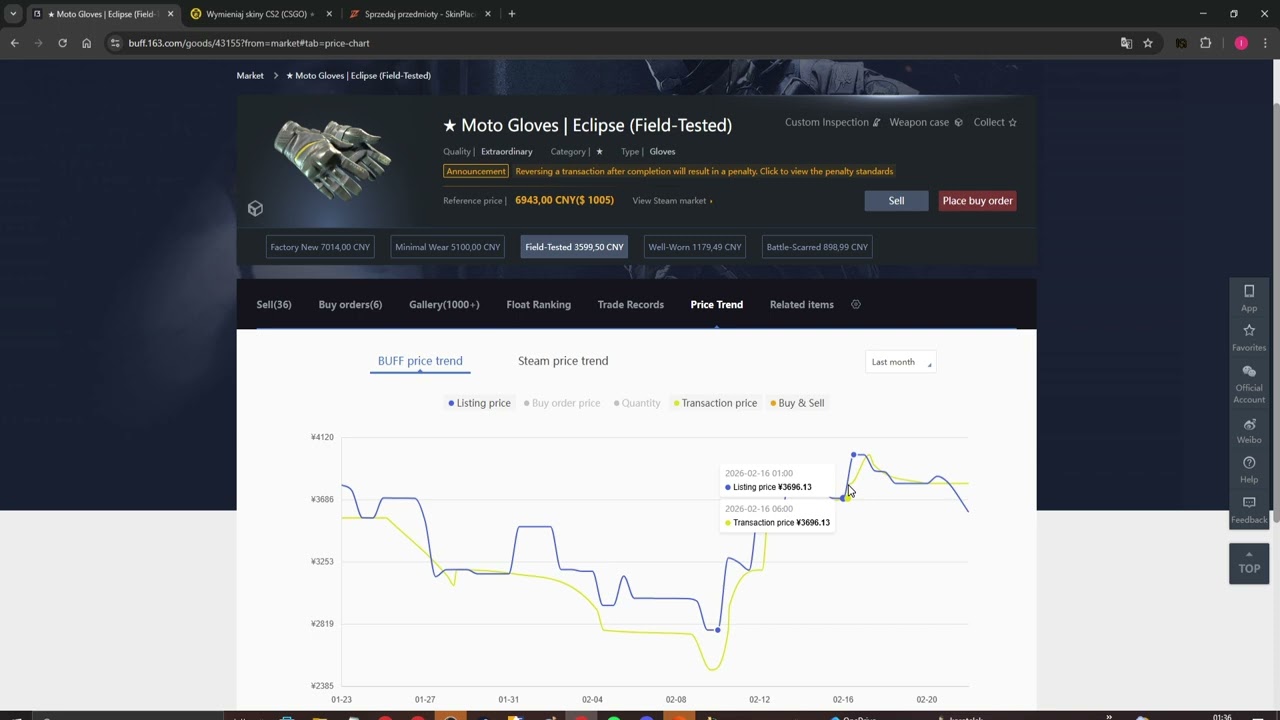Select the BUFF price trend tab
This screenshot has width=1280, height=720.
[x=420, y=361]
